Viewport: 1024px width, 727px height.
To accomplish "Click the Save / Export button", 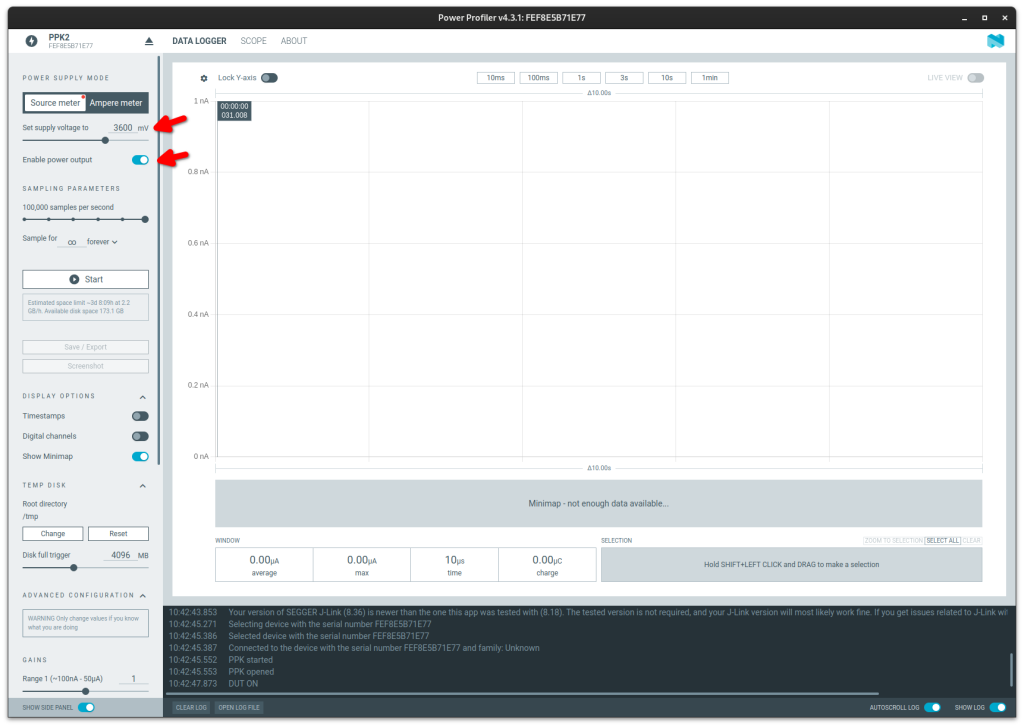I will pos(86,347).
